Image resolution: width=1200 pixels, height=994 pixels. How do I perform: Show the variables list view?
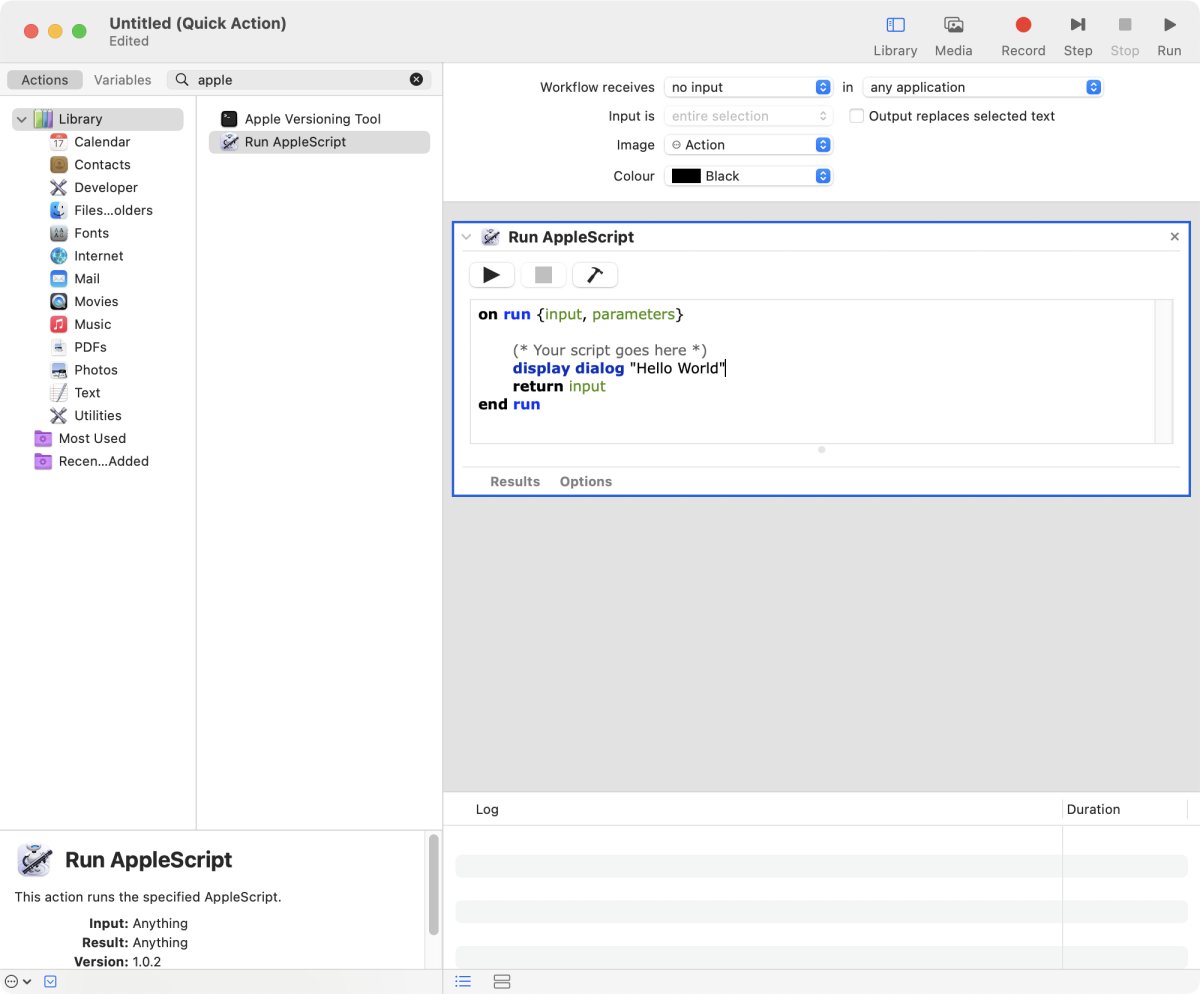click(x=502, y=982)
